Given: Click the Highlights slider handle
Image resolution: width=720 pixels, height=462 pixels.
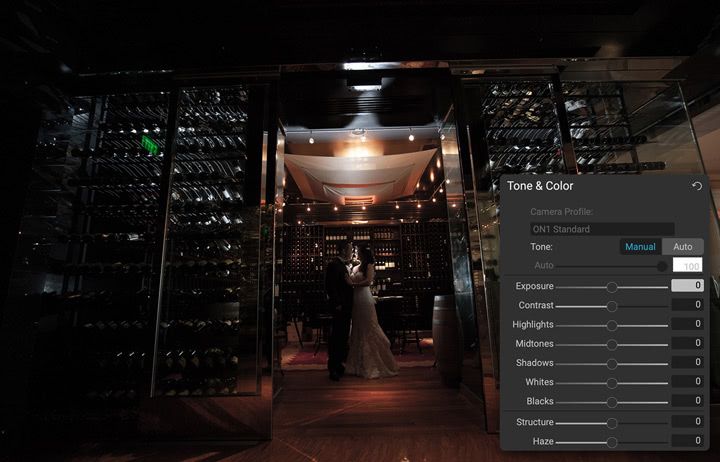Looking at the screenshot, I should point(612,326).
